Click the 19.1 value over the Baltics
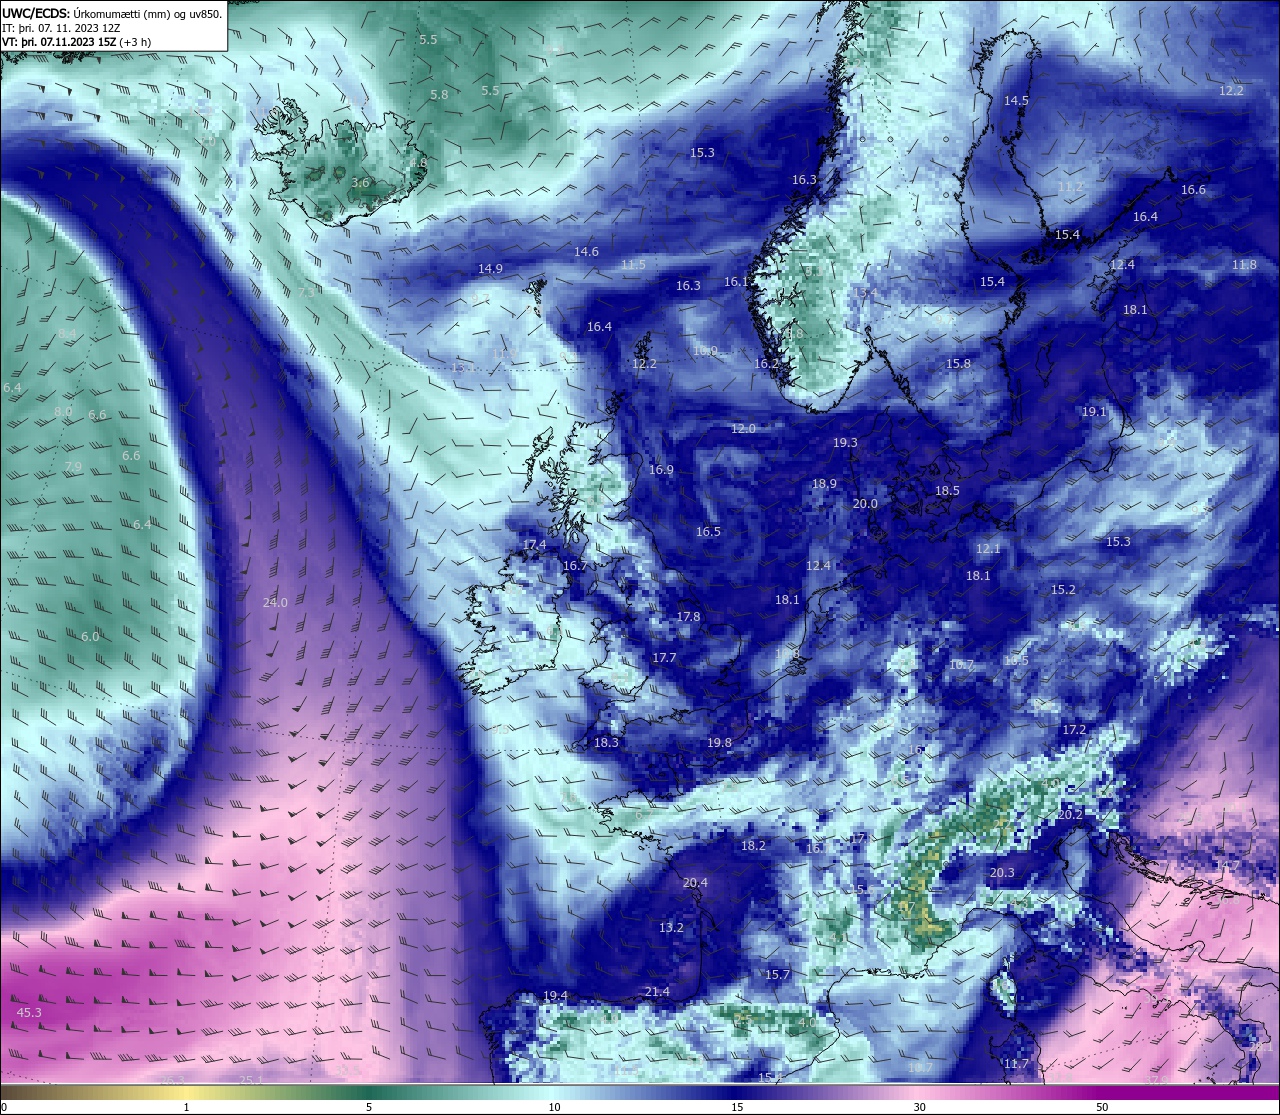 (1094, 411)
